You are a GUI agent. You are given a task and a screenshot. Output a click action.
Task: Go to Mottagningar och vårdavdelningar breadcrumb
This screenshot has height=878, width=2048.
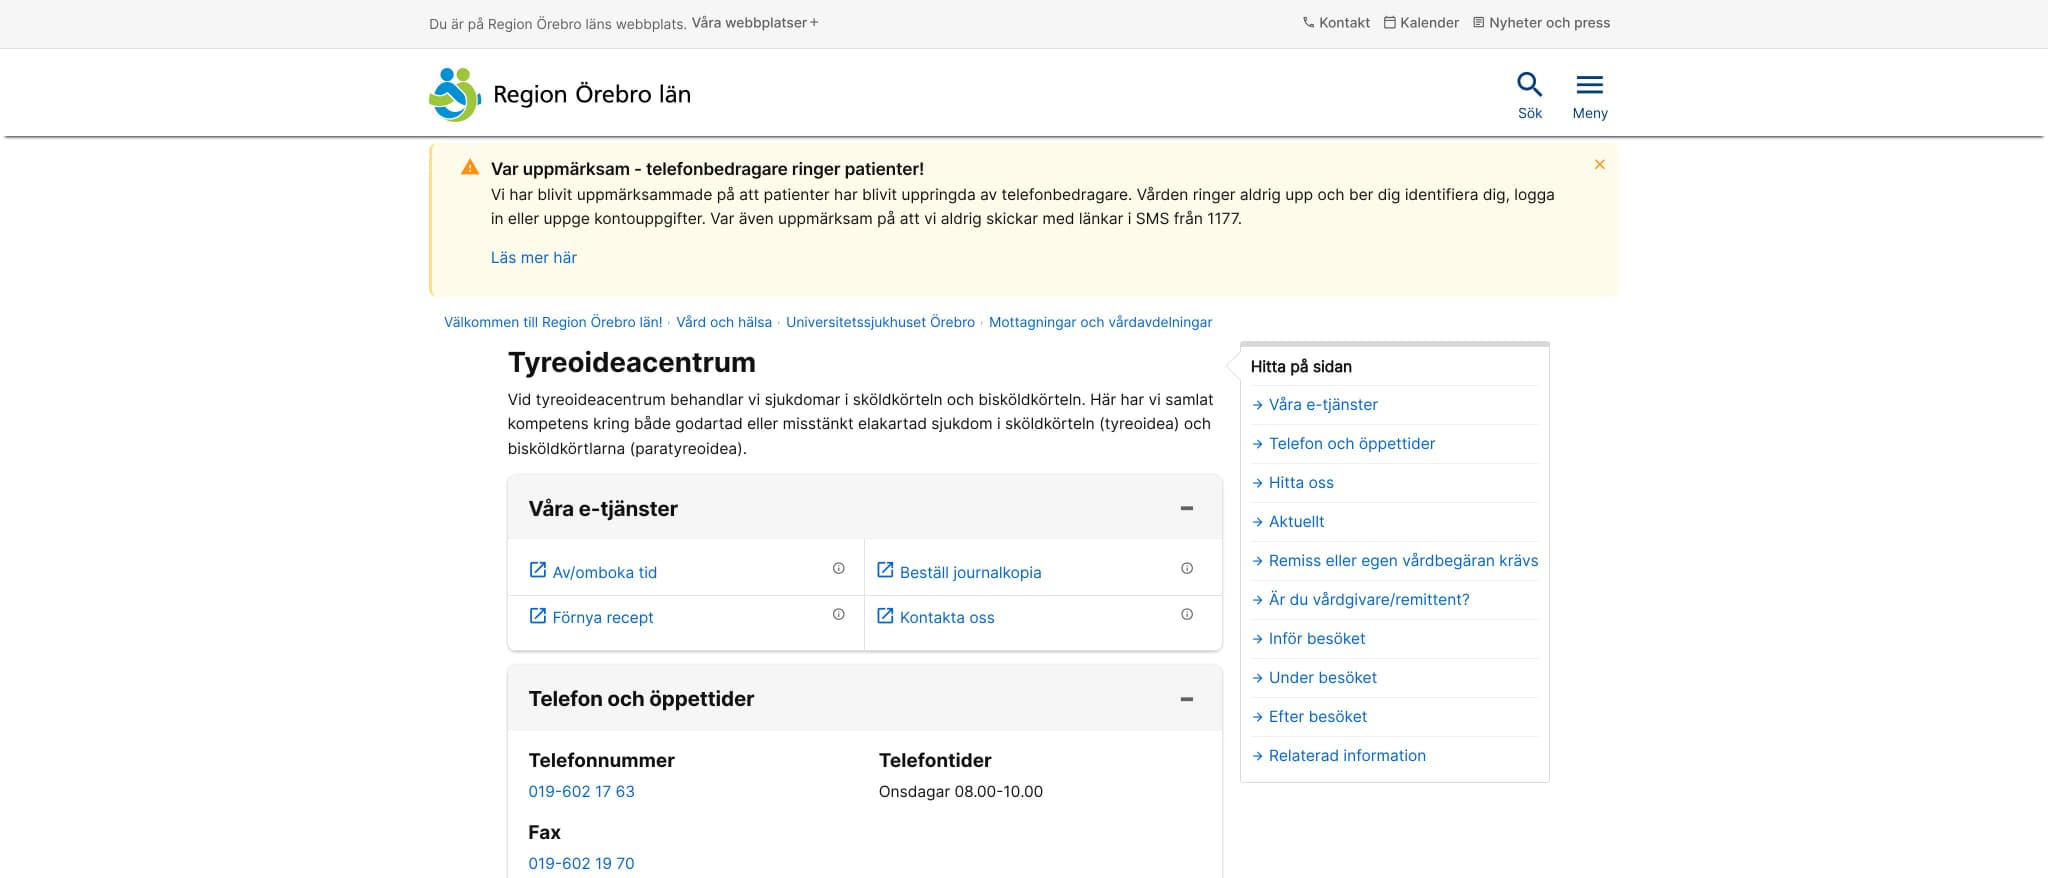click(x=1100, y=322)
